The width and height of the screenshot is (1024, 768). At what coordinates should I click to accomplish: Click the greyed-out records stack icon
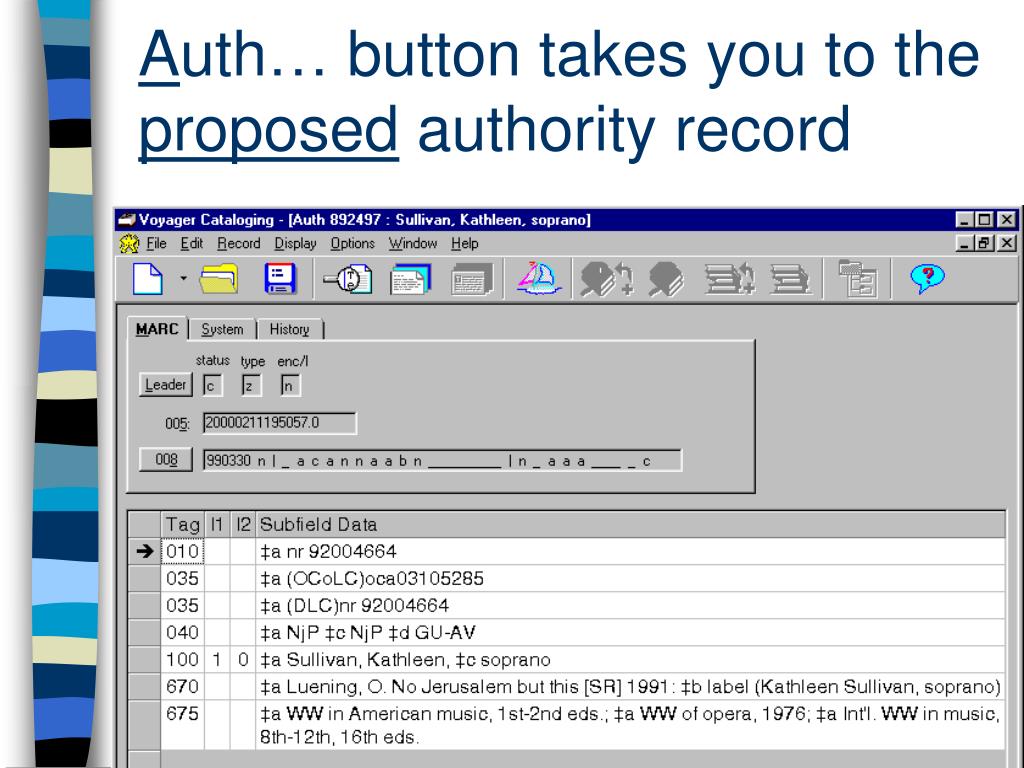click(472, 279)
